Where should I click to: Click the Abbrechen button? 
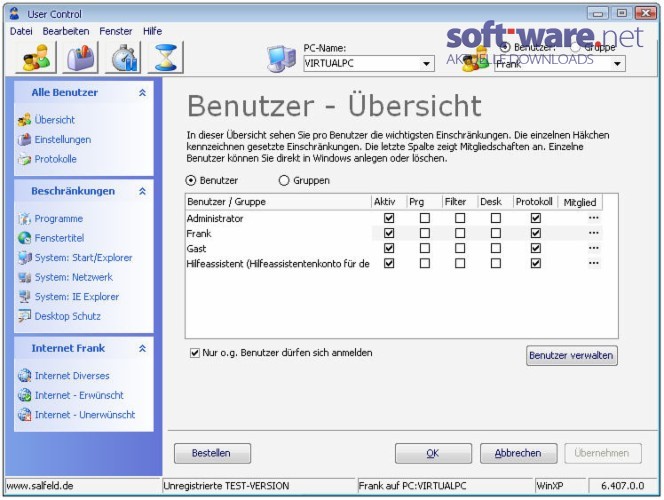click(x=518, y=453)
